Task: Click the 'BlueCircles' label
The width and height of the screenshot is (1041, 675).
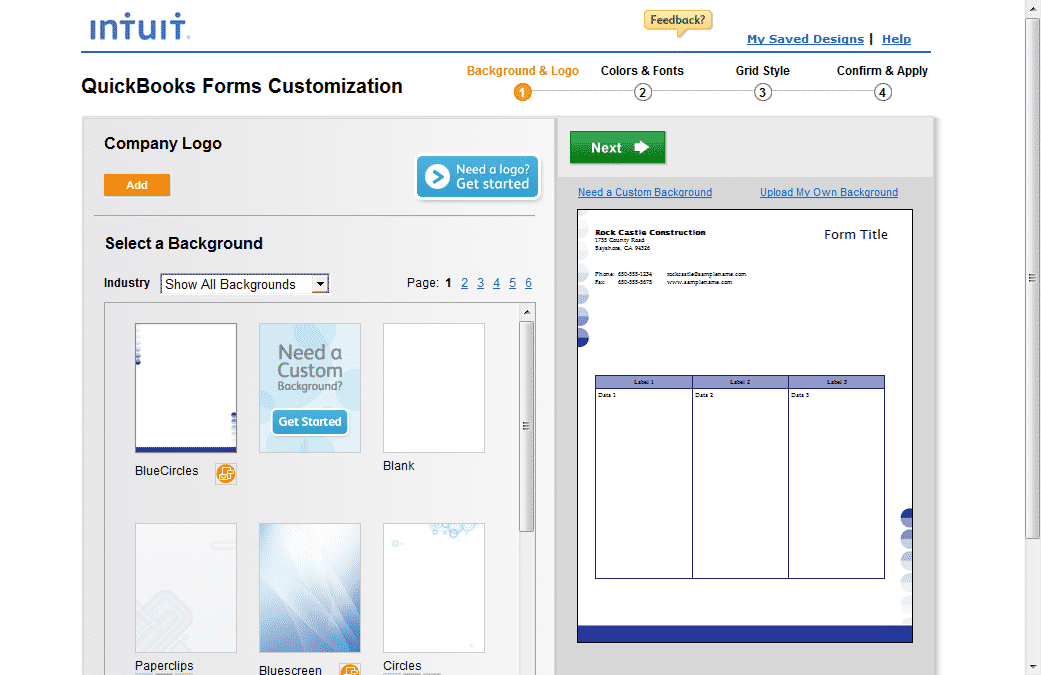Action: pyautogui.click(x=167, y=471)
